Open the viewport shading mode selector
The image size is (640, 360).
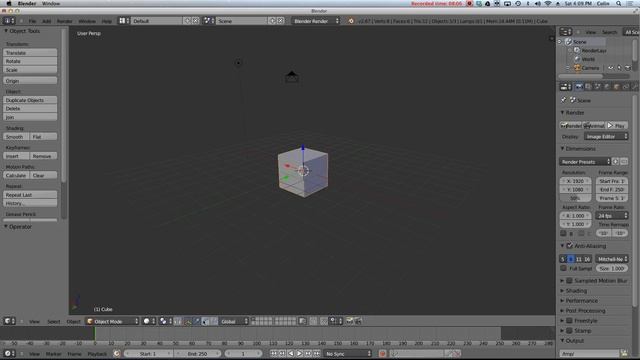(149, 321)
